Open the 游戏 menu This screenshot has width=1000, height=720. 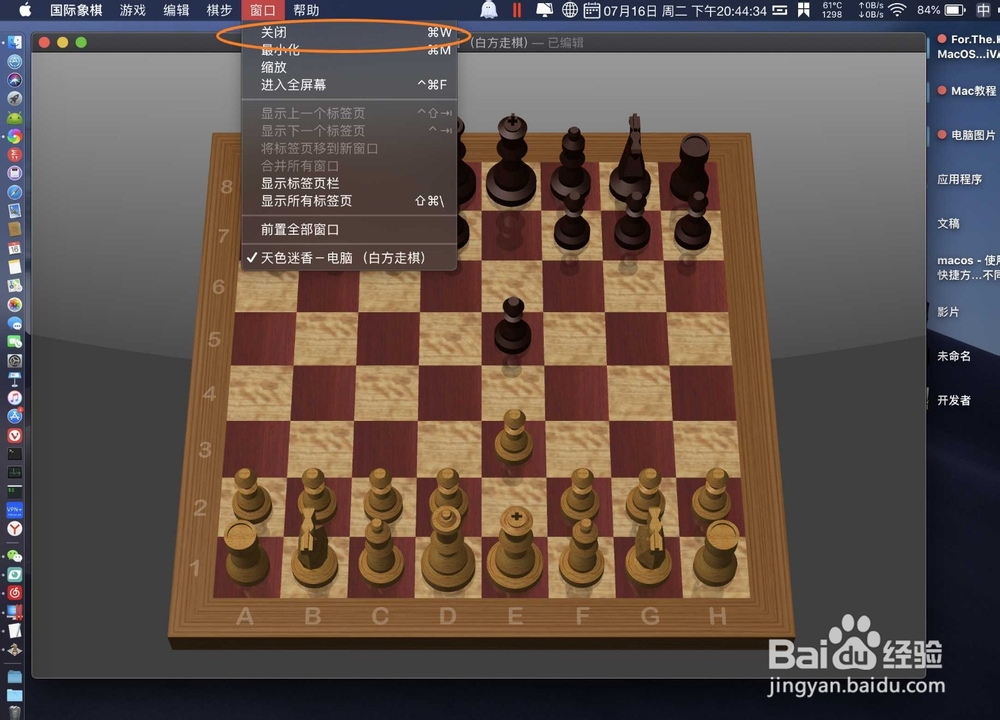(x=133, y=11)
